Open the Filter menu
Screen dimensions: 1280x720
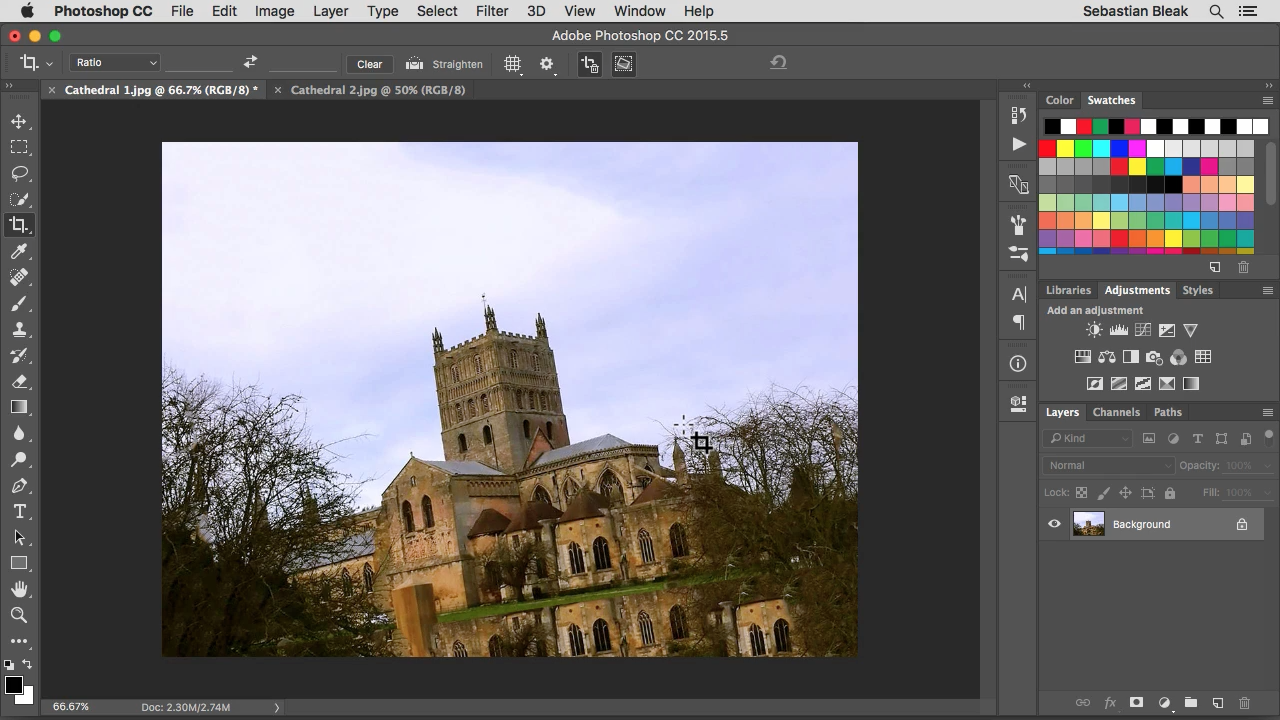point(491,11)
